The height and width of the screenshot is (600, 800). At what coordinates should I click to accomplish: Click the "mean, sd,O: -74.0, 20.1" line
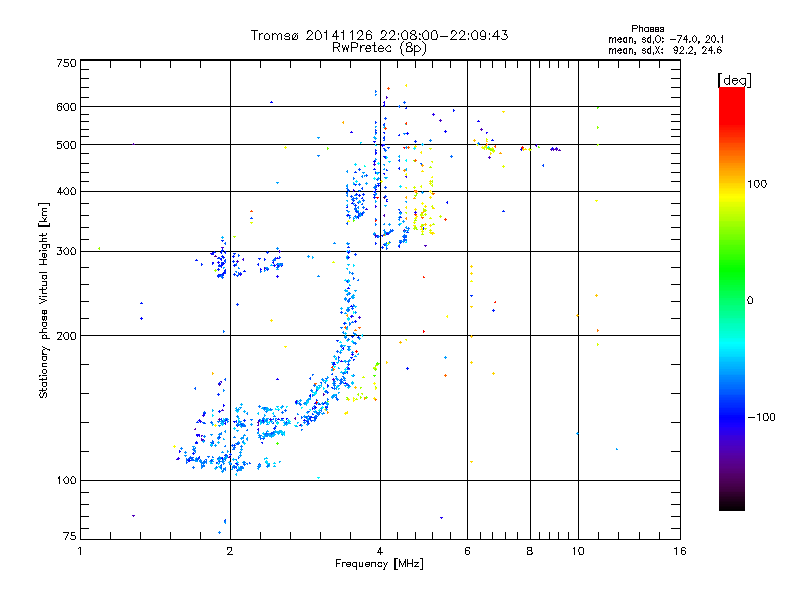tap(665, 39)
